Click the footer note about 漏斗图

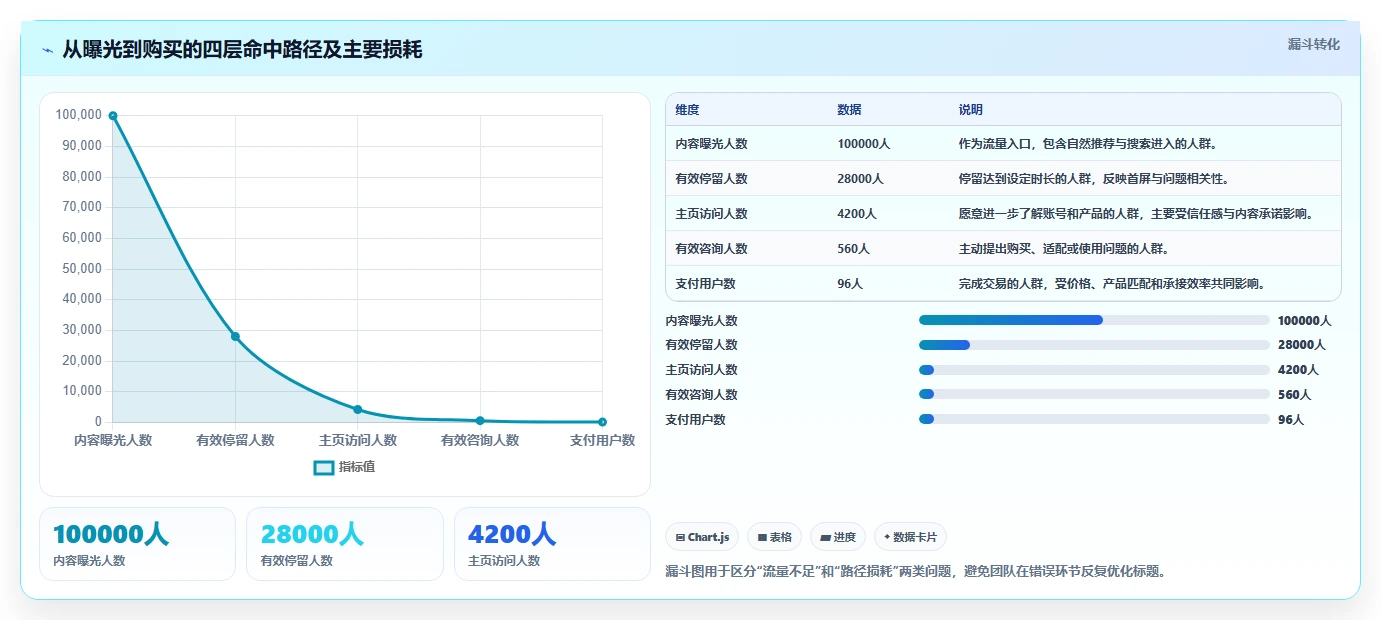click(915, 572)
